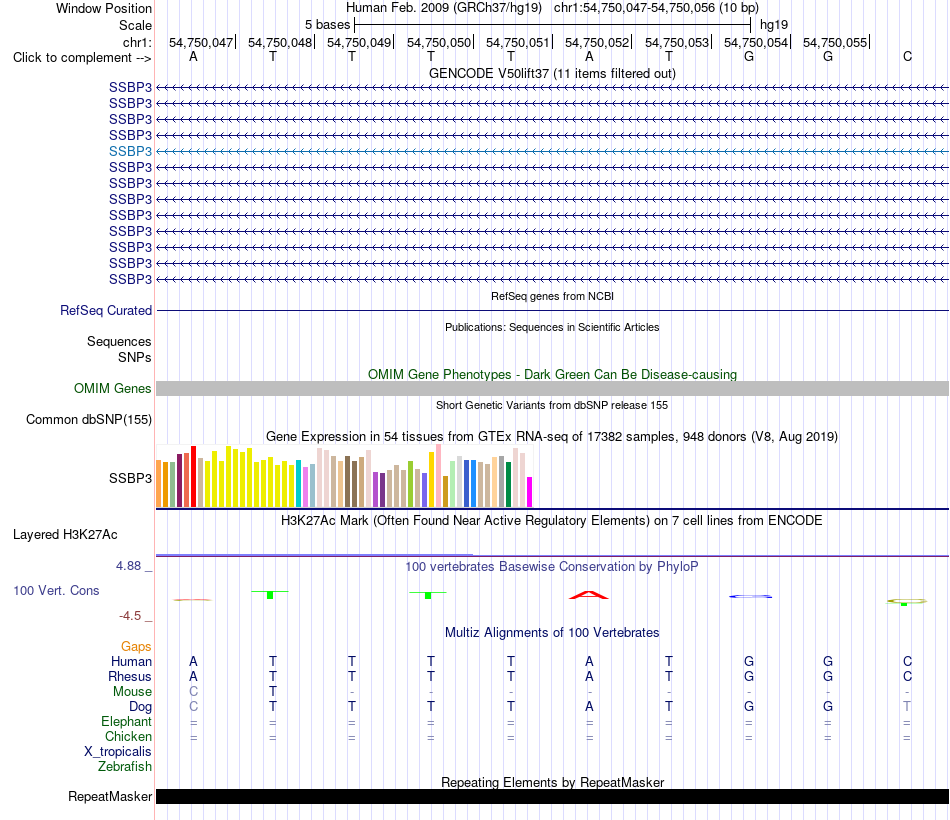Click the GTEx Gene Expression track title
This screenshot has width=950, height=820.
pos(552,436)
